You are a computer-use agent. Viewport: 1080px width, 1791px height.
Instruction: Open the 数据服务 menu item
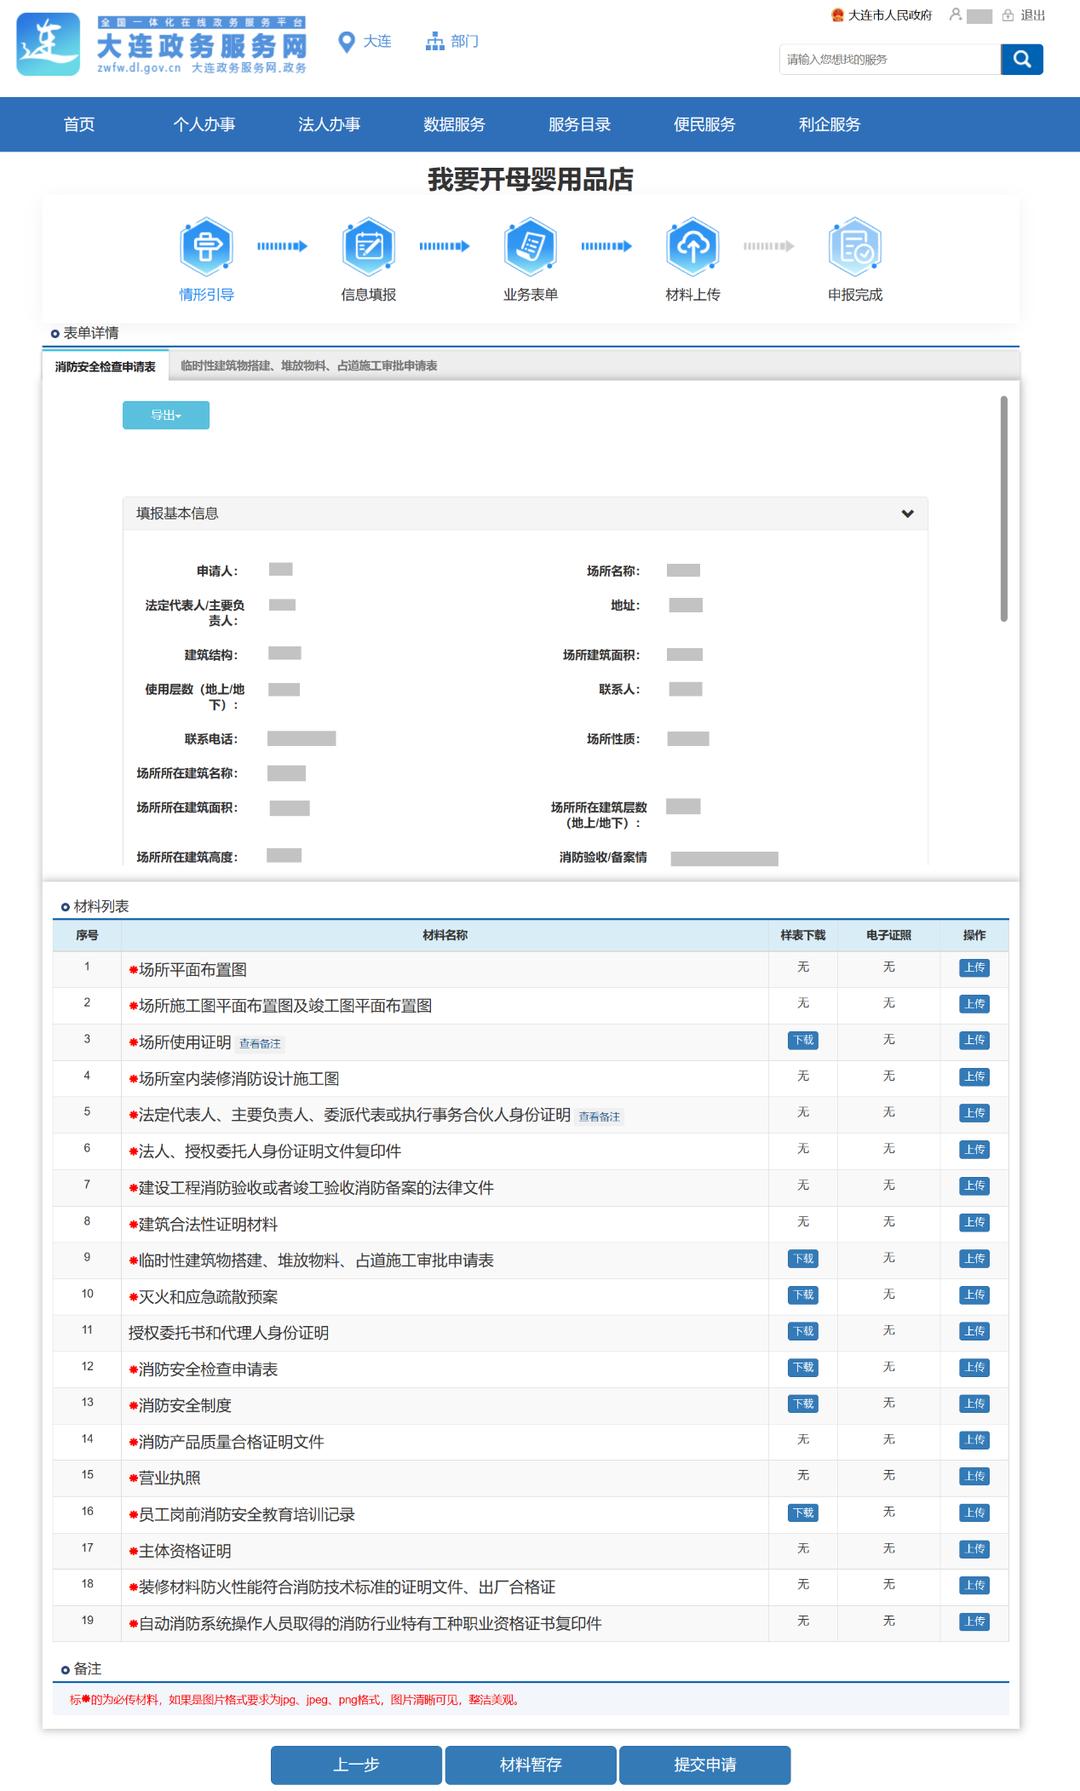point(454,125)
